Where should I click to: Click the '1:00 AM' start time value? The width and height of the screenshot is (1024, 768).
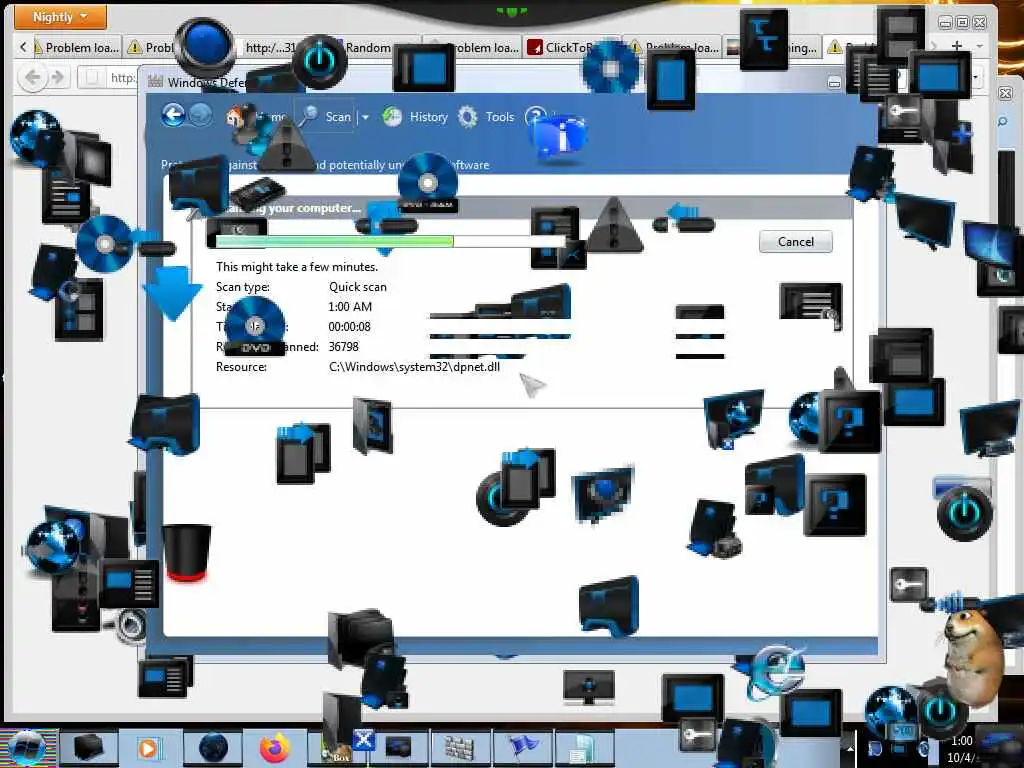350,307
